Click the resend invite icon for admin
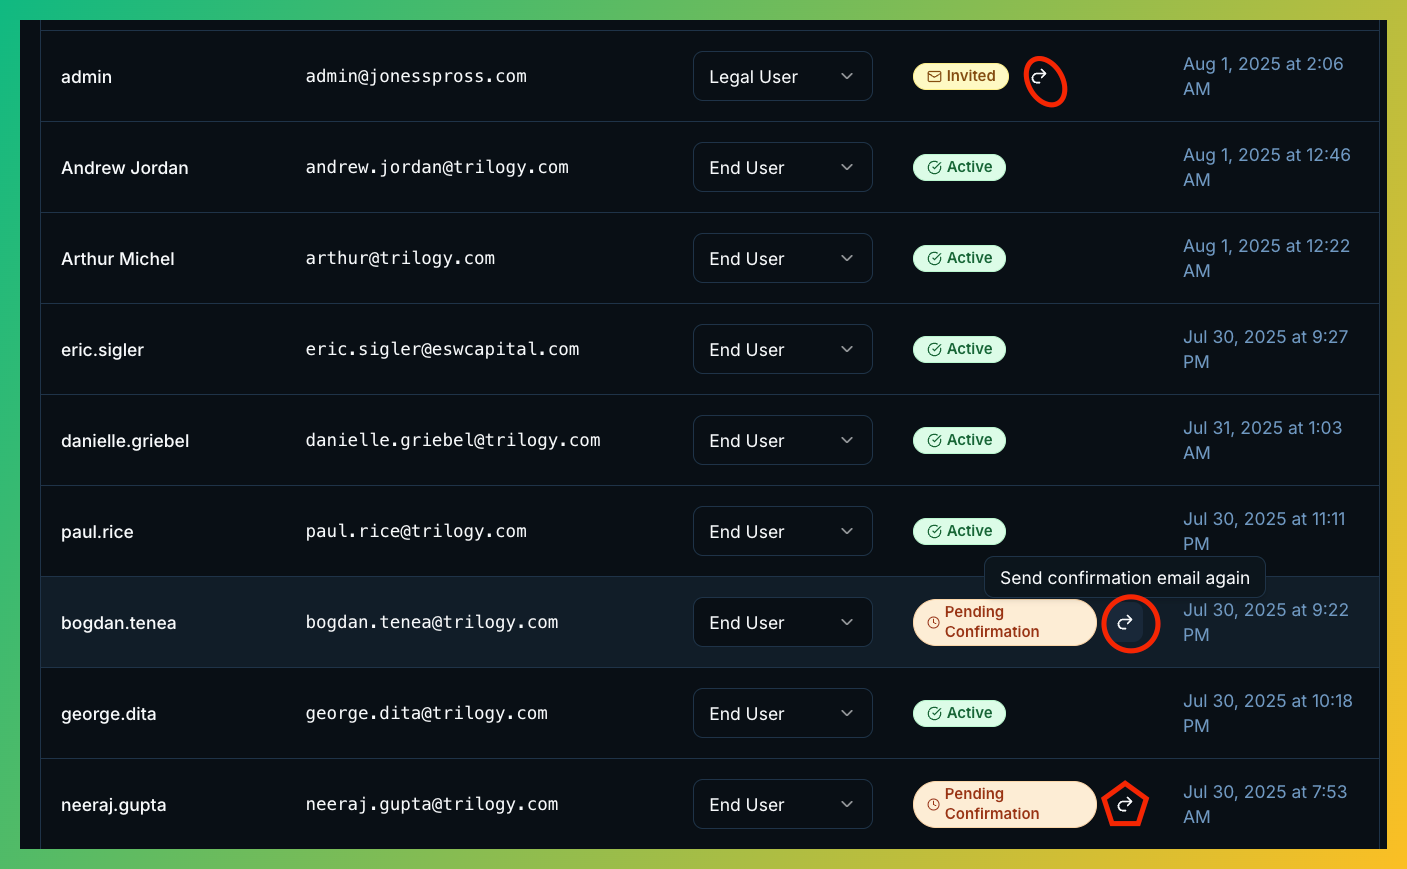Viewport: 1407px width, 869px height. click(x=1040, y=77)
